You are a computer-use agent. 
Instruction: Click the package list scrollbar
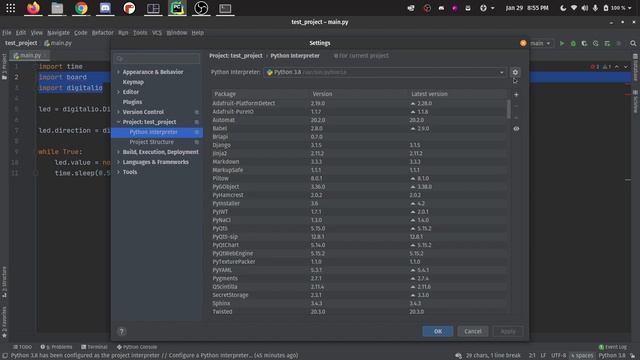tap(509, 109)
